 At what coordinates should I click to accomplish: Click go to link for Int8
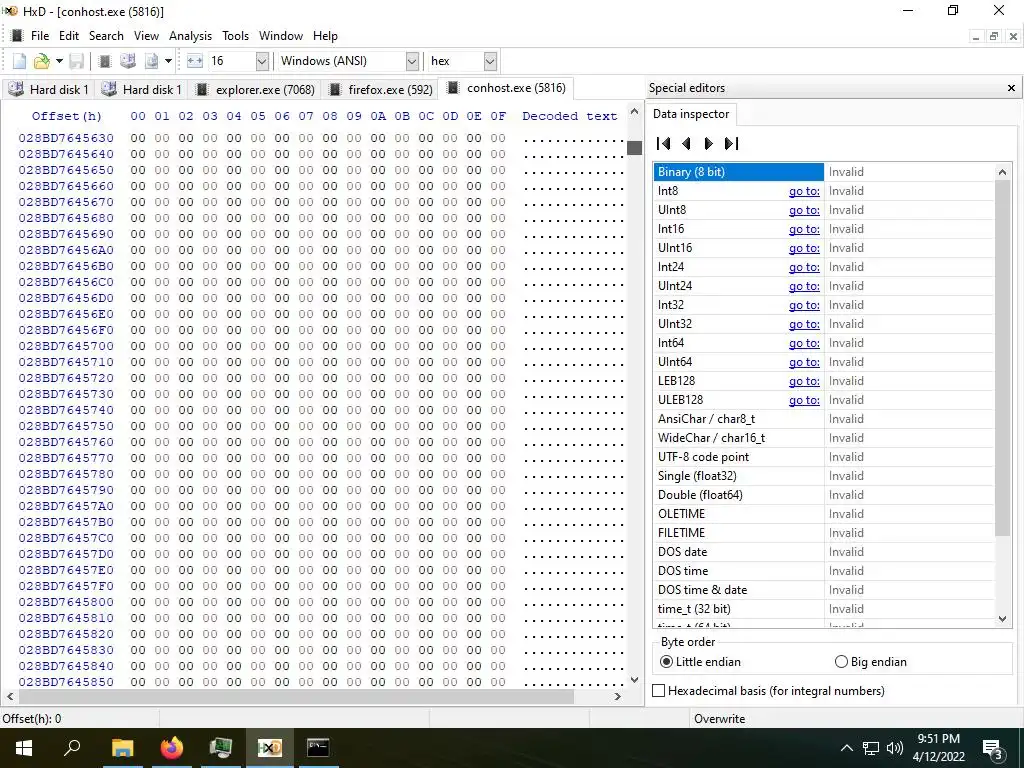pos(804,191)
